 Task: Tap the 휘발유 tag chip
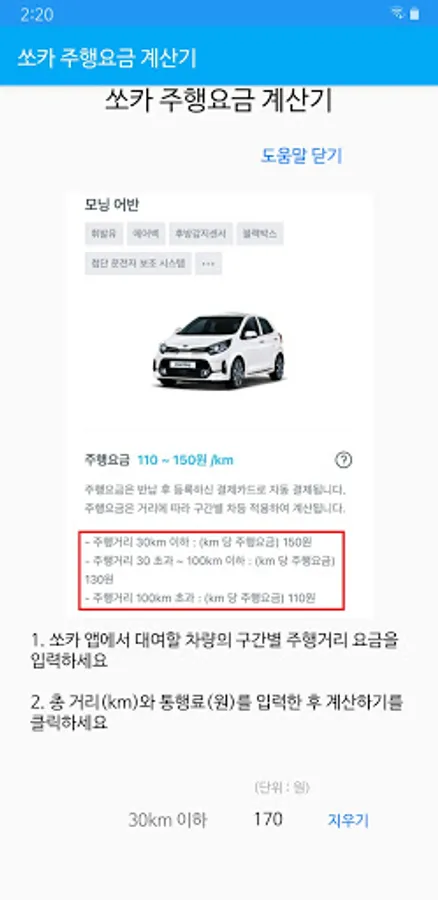(x=103, y=234)
